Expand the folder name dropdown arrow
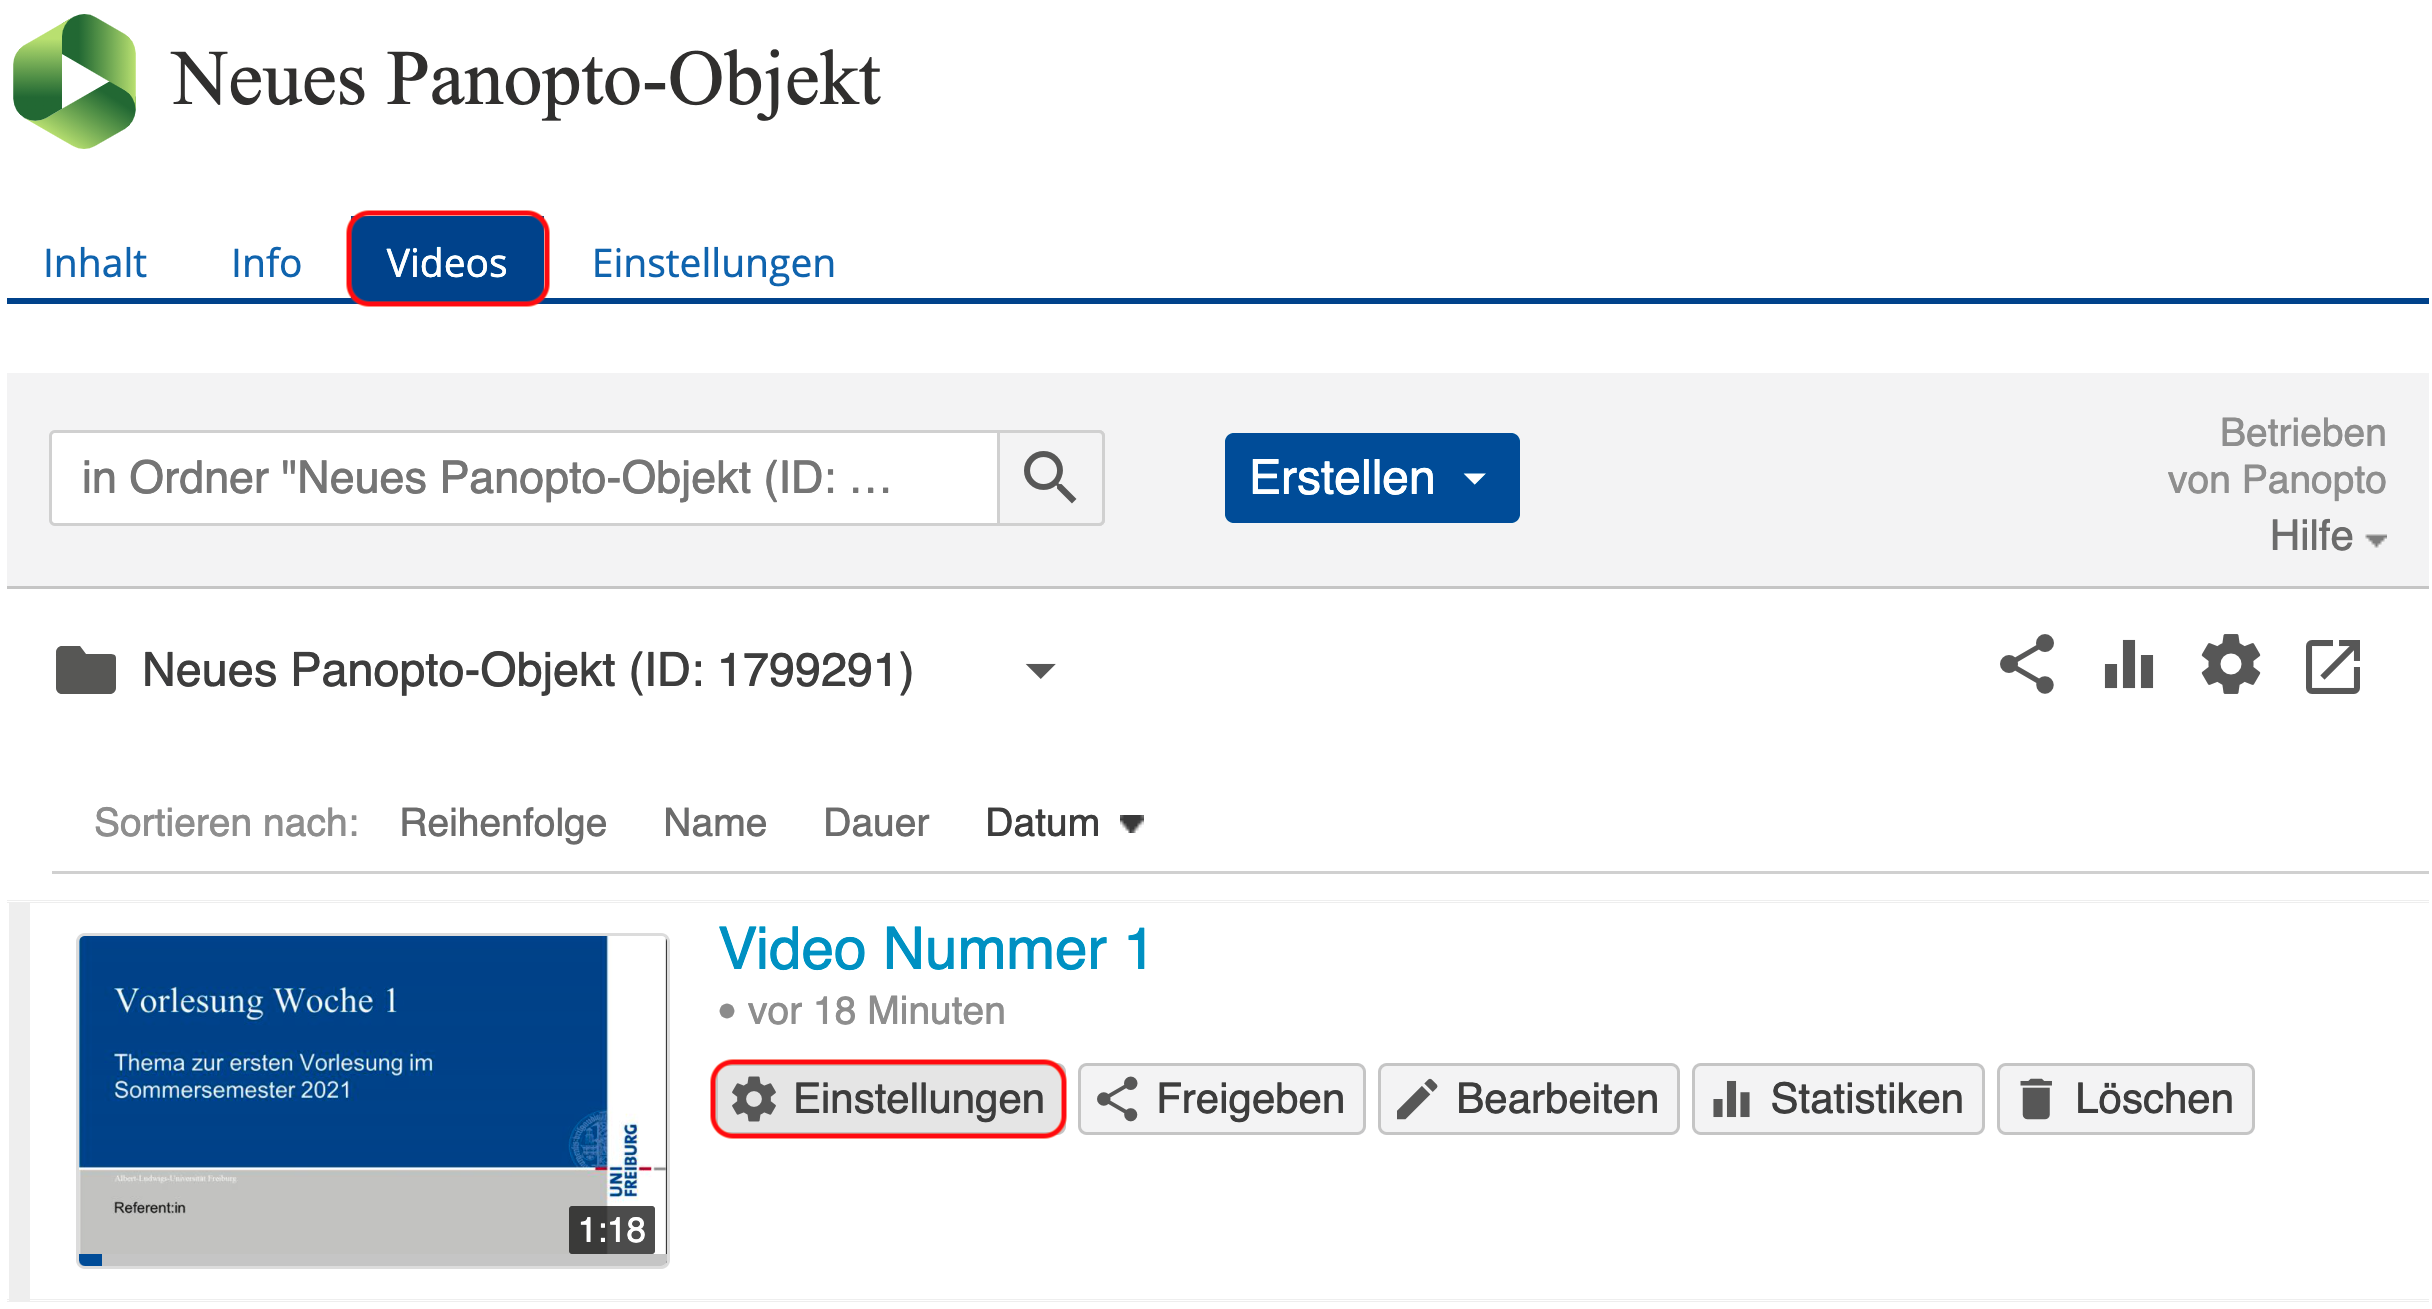Image resolution: width=2432 pixels, height=1309 pixels. (1041, 670)
